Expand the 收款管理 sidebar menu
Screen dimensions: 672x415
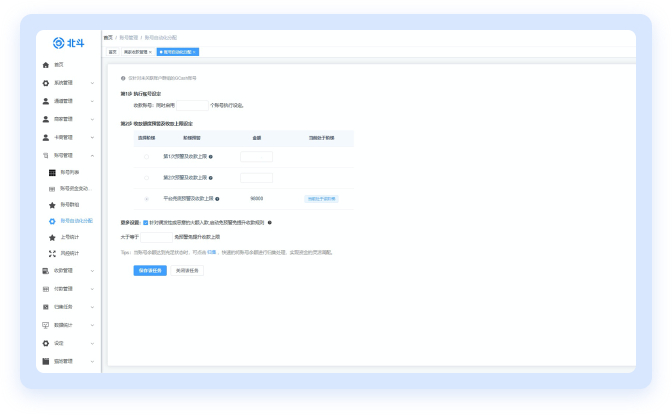[92, 271]
